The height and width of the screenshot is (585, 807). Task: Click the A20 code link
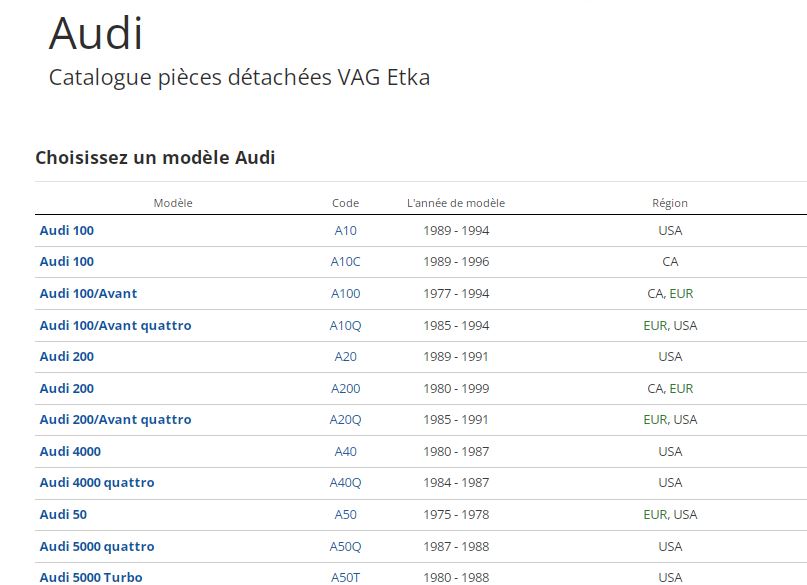click(345, 357)
